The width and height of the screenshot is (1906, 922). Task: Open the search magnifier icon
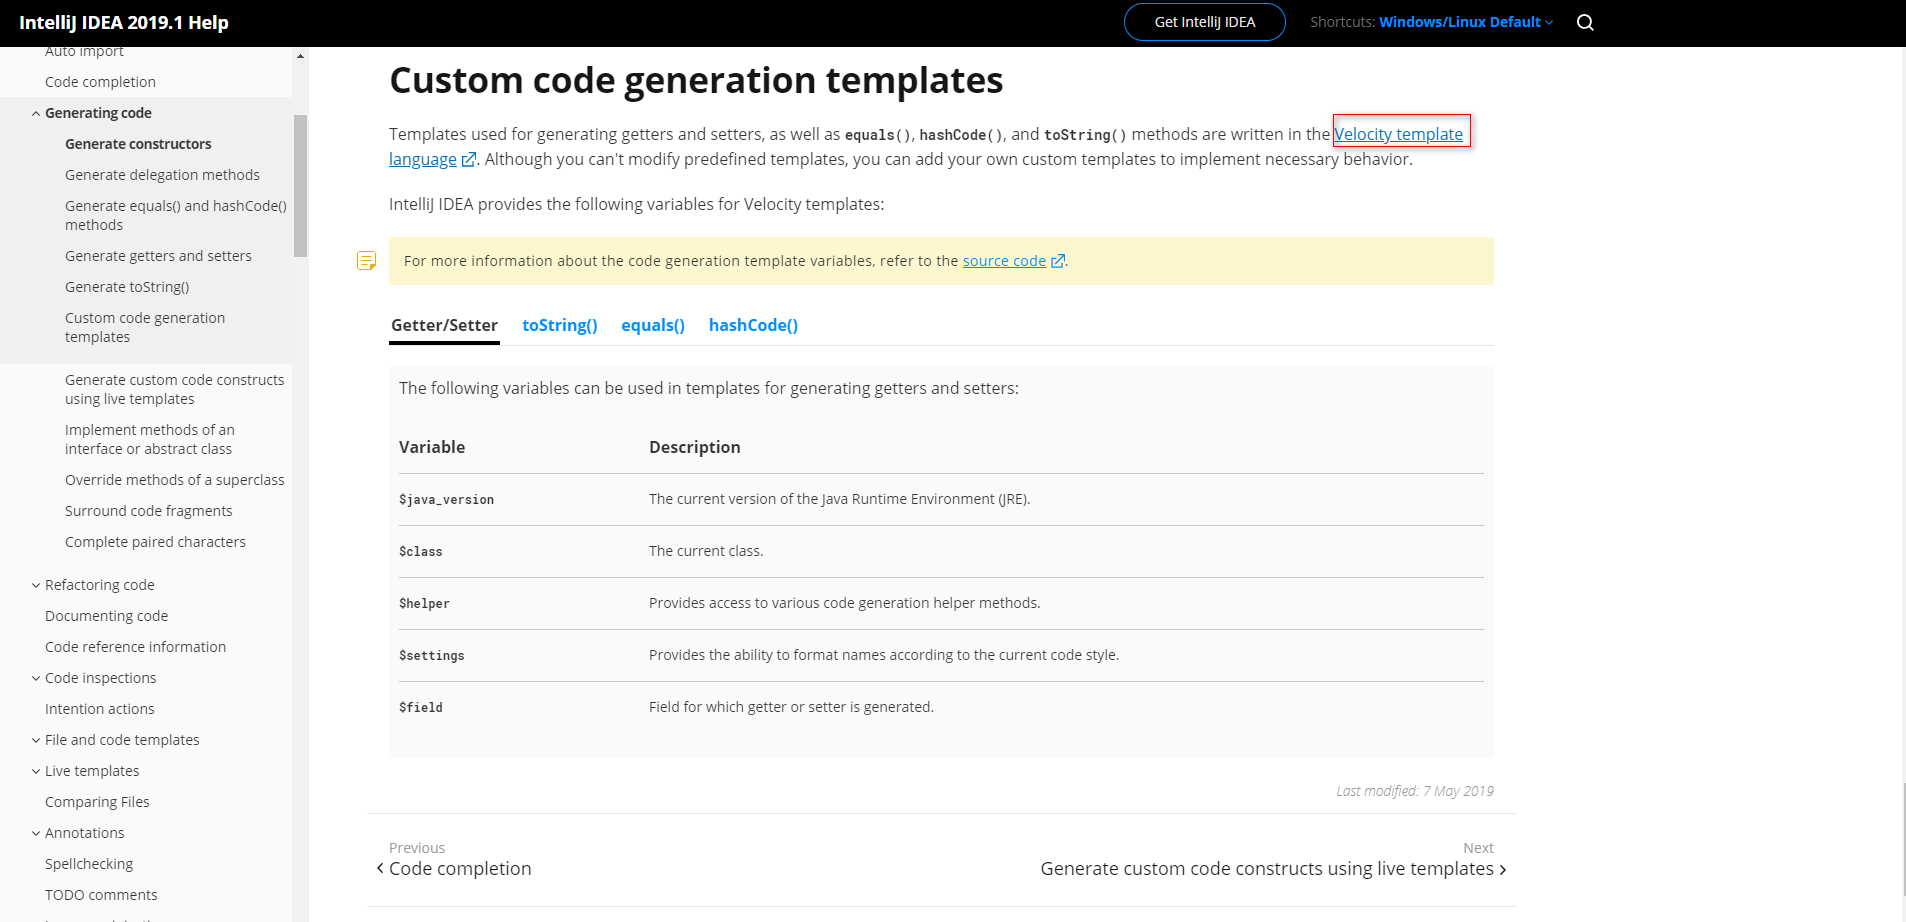1584,21
